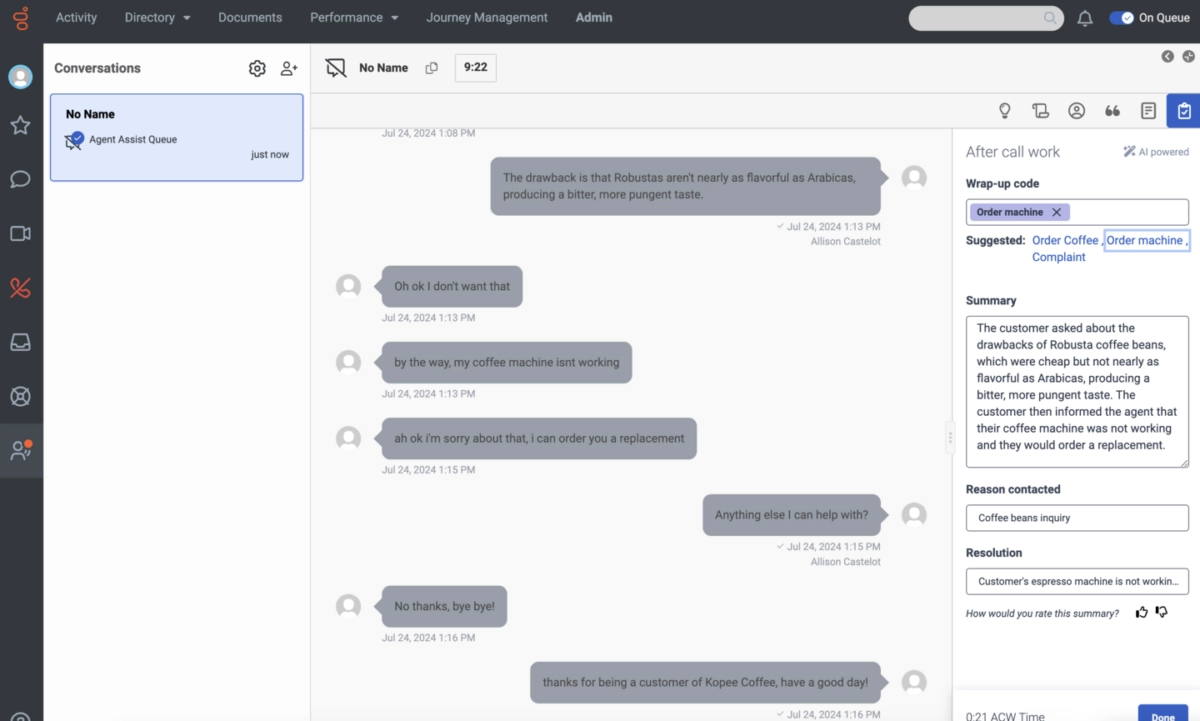Rate the summary with thumbs up
1200x721 pixels.
point(1142,612)
